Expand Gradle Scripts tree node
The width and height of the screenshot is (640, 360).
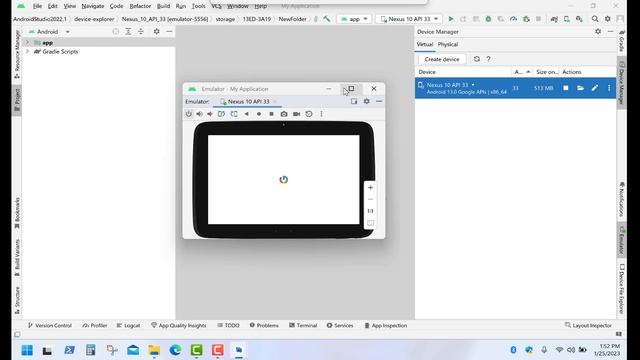27,51
